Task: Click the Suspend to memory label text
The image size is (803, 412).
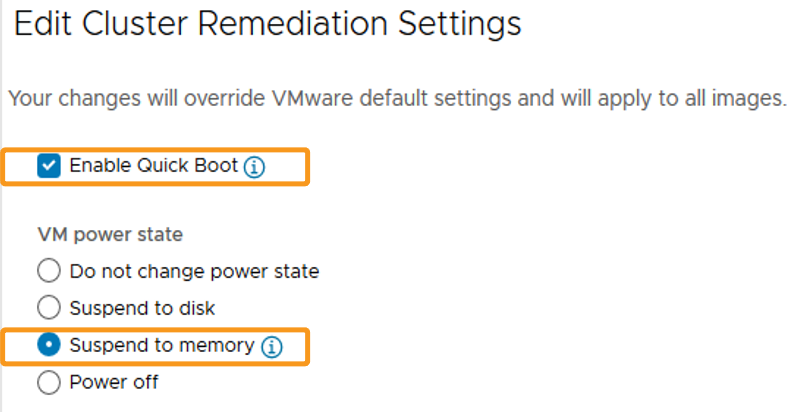Action: [162, 345]
